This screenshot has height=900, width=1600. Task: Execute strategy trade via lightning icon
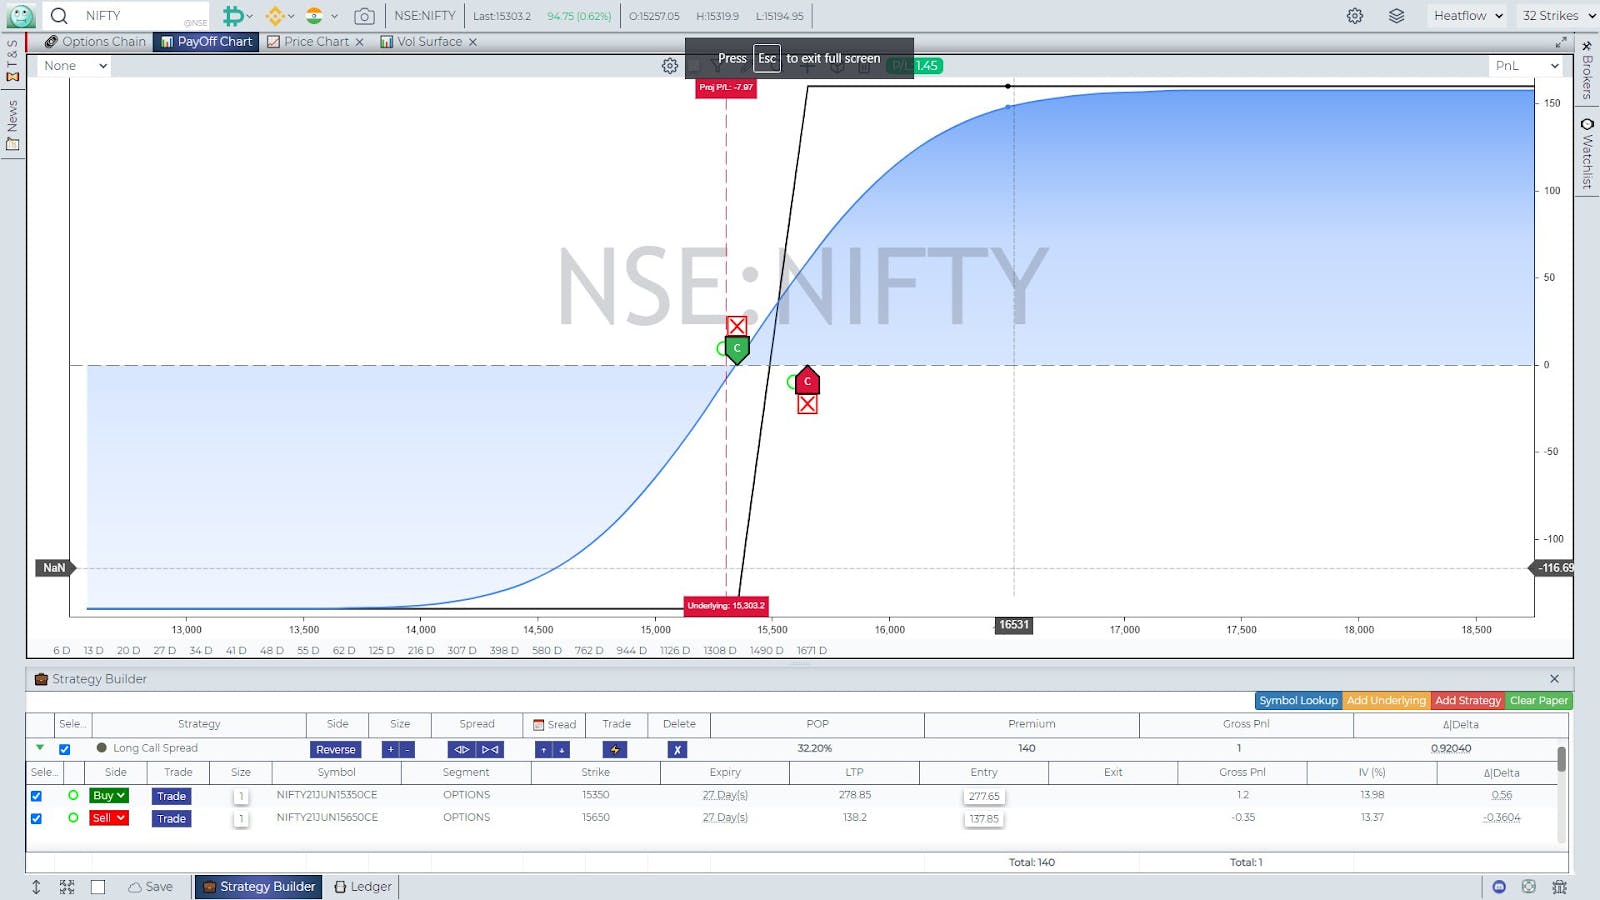pos(615,749)
